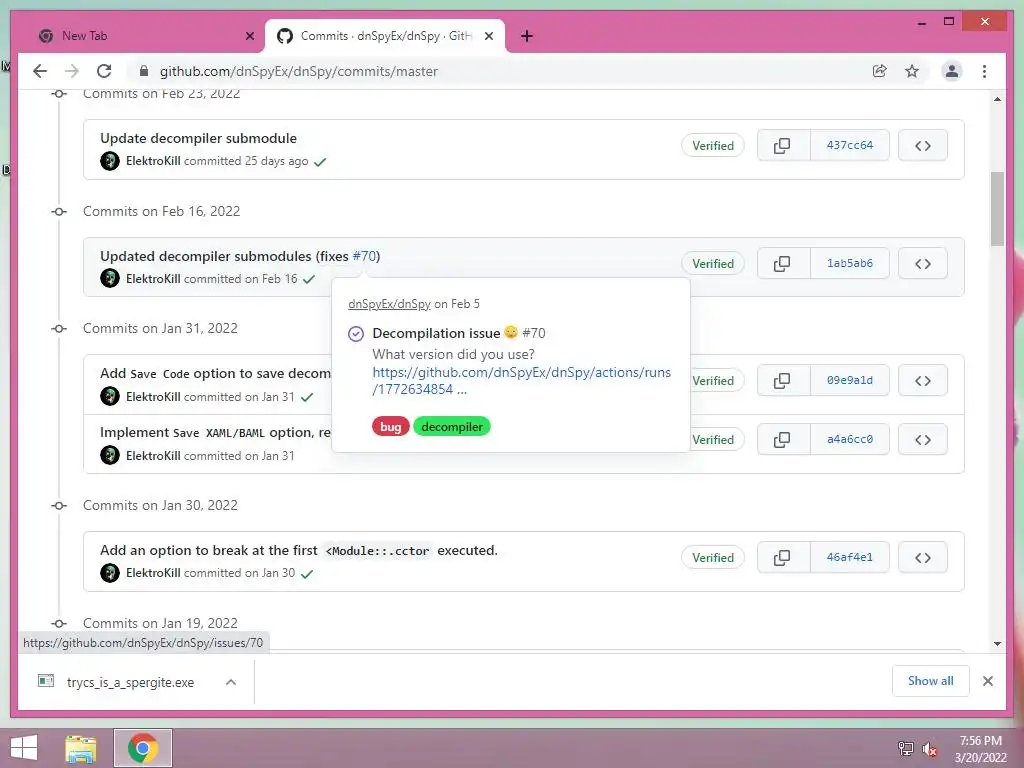
Task: Click the ElektroKill author on Feb 16 commit
Action: (x=153, y=279)
